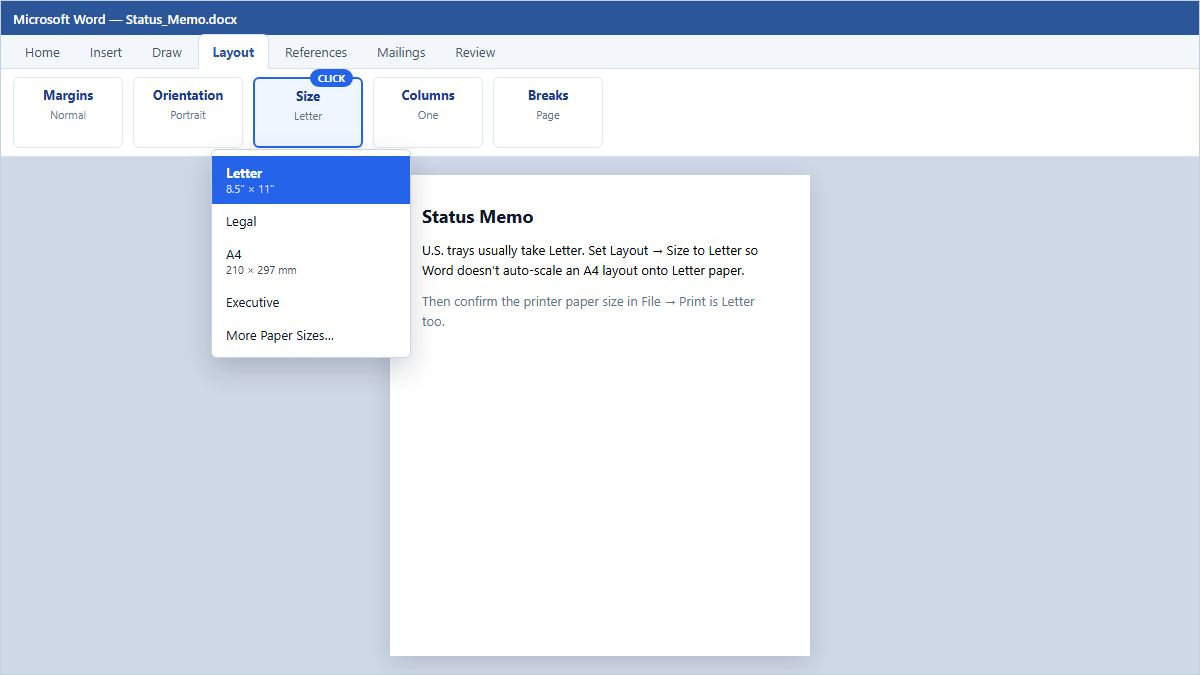Pick Executive paper size
This screenshot has height=675, width=1200.
coord(311,302)
